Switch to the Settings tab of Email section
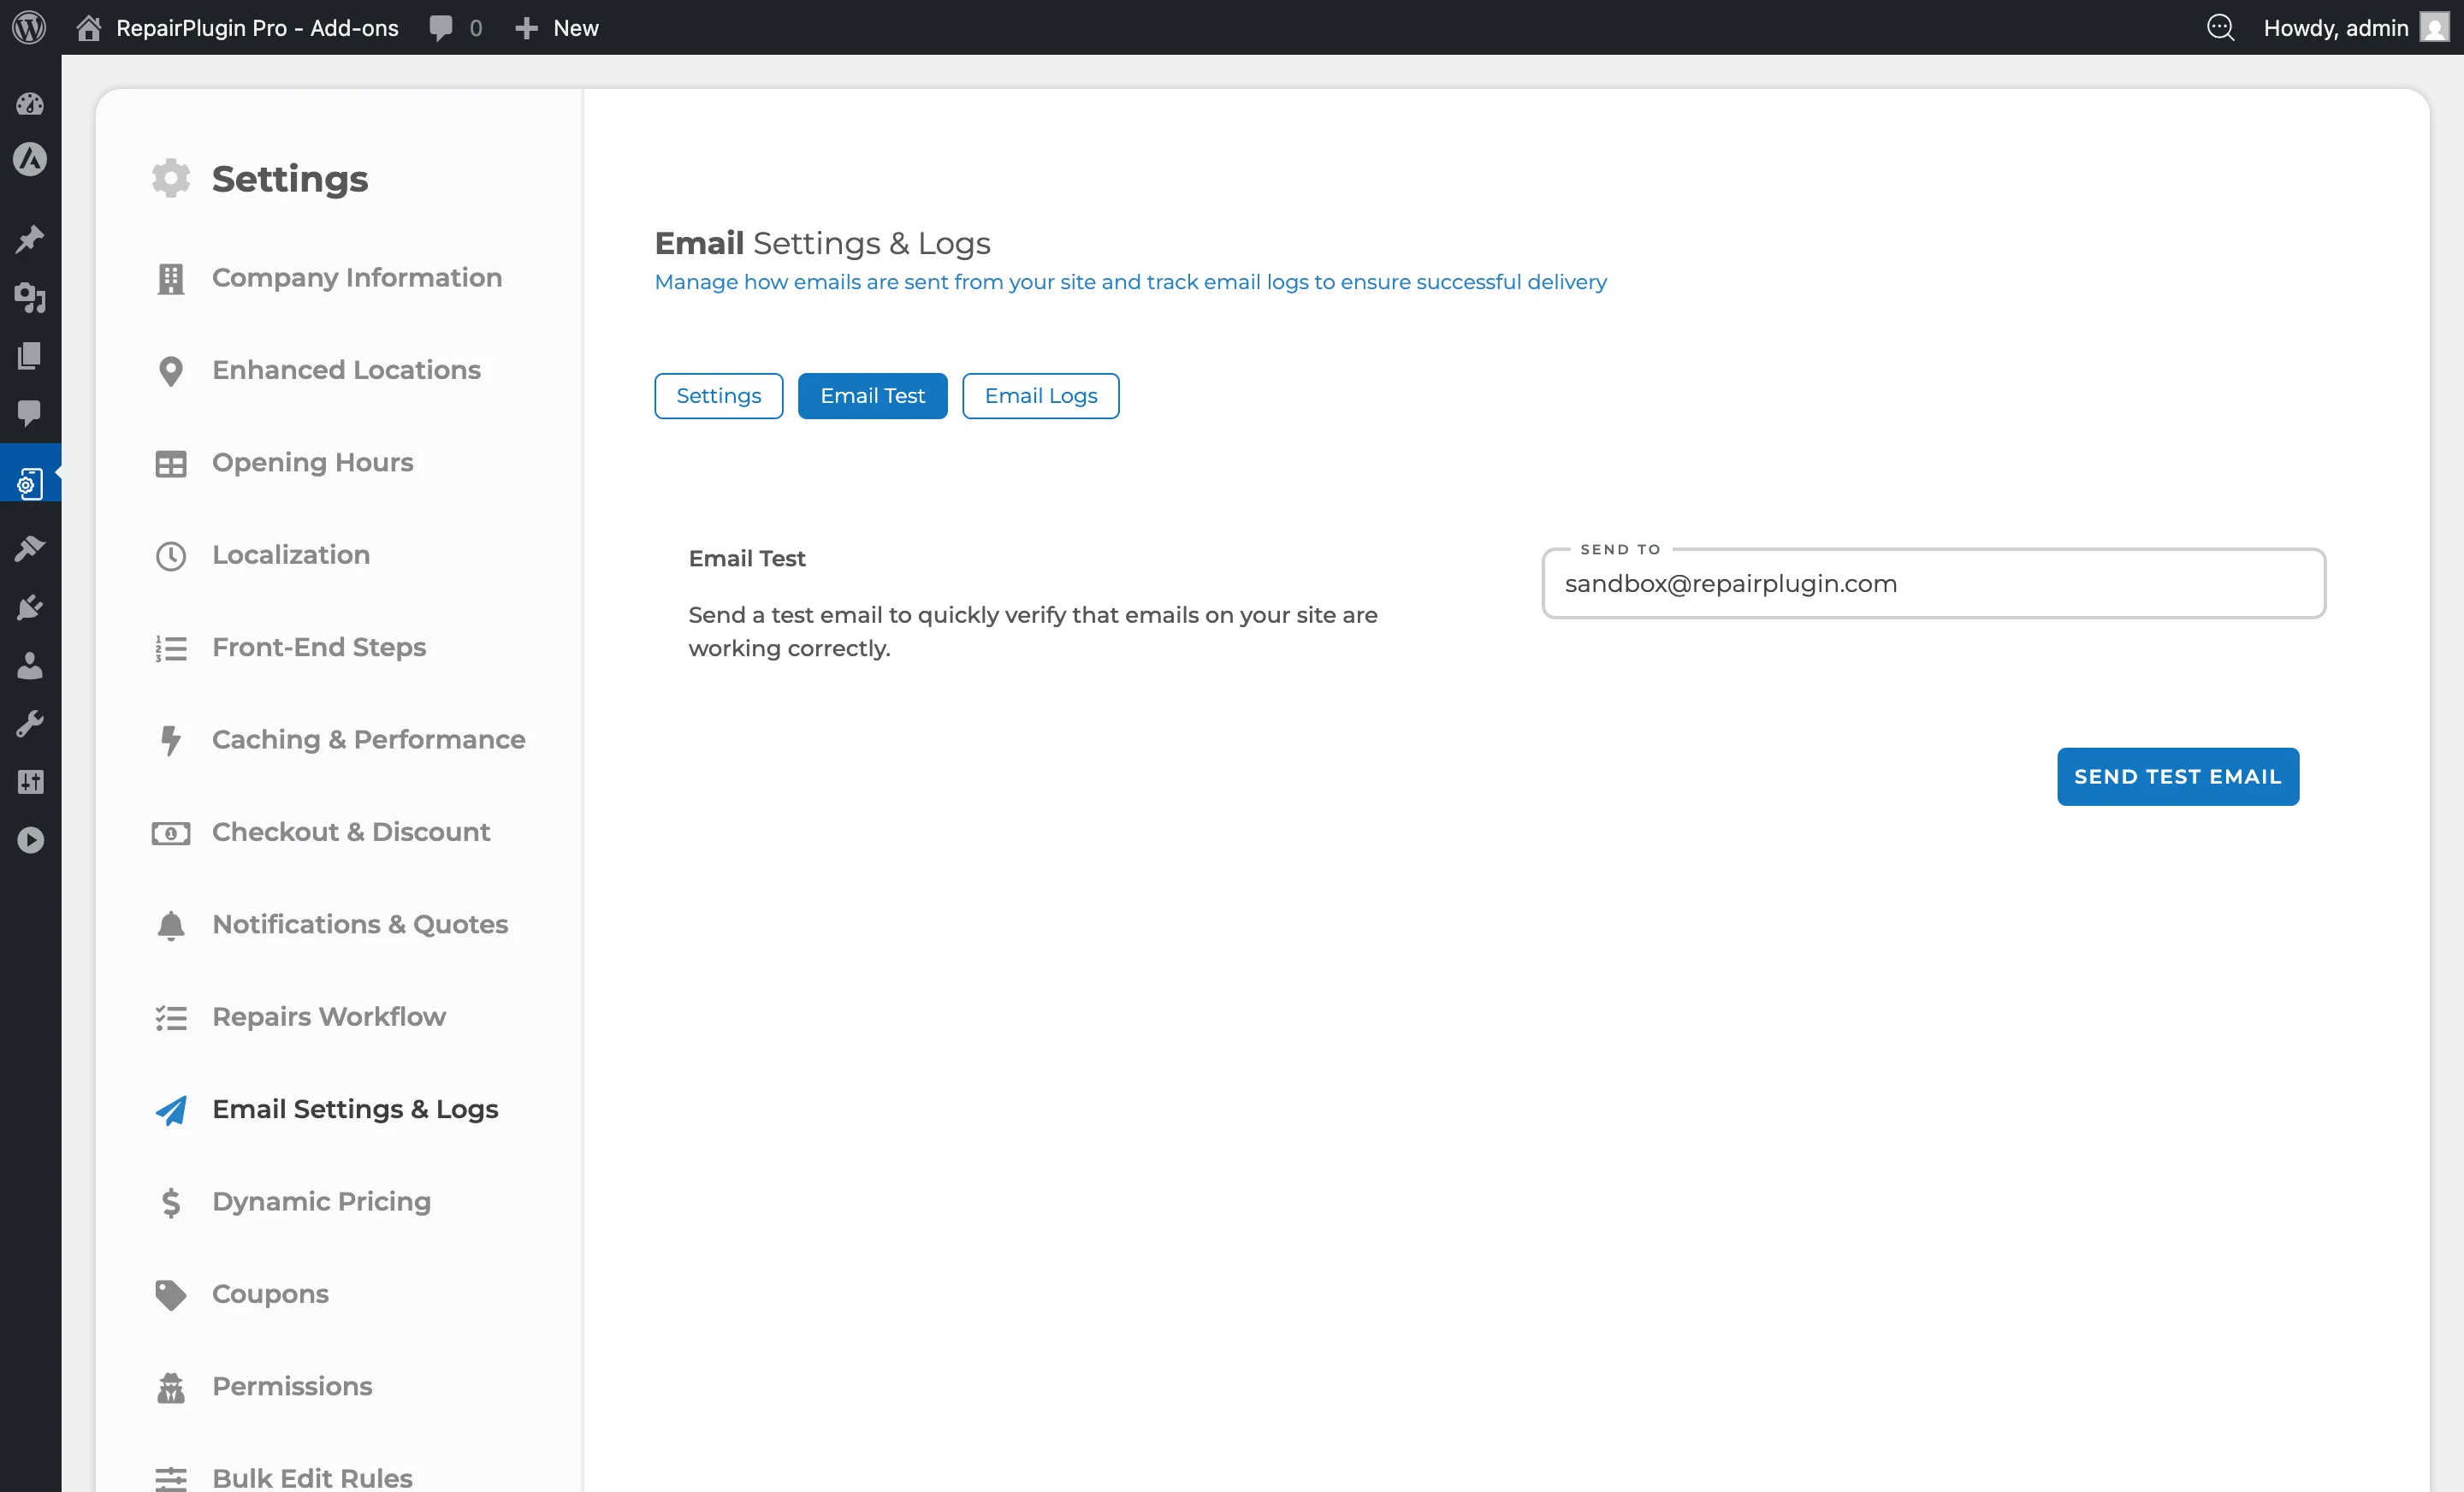 tap(717, 395)
